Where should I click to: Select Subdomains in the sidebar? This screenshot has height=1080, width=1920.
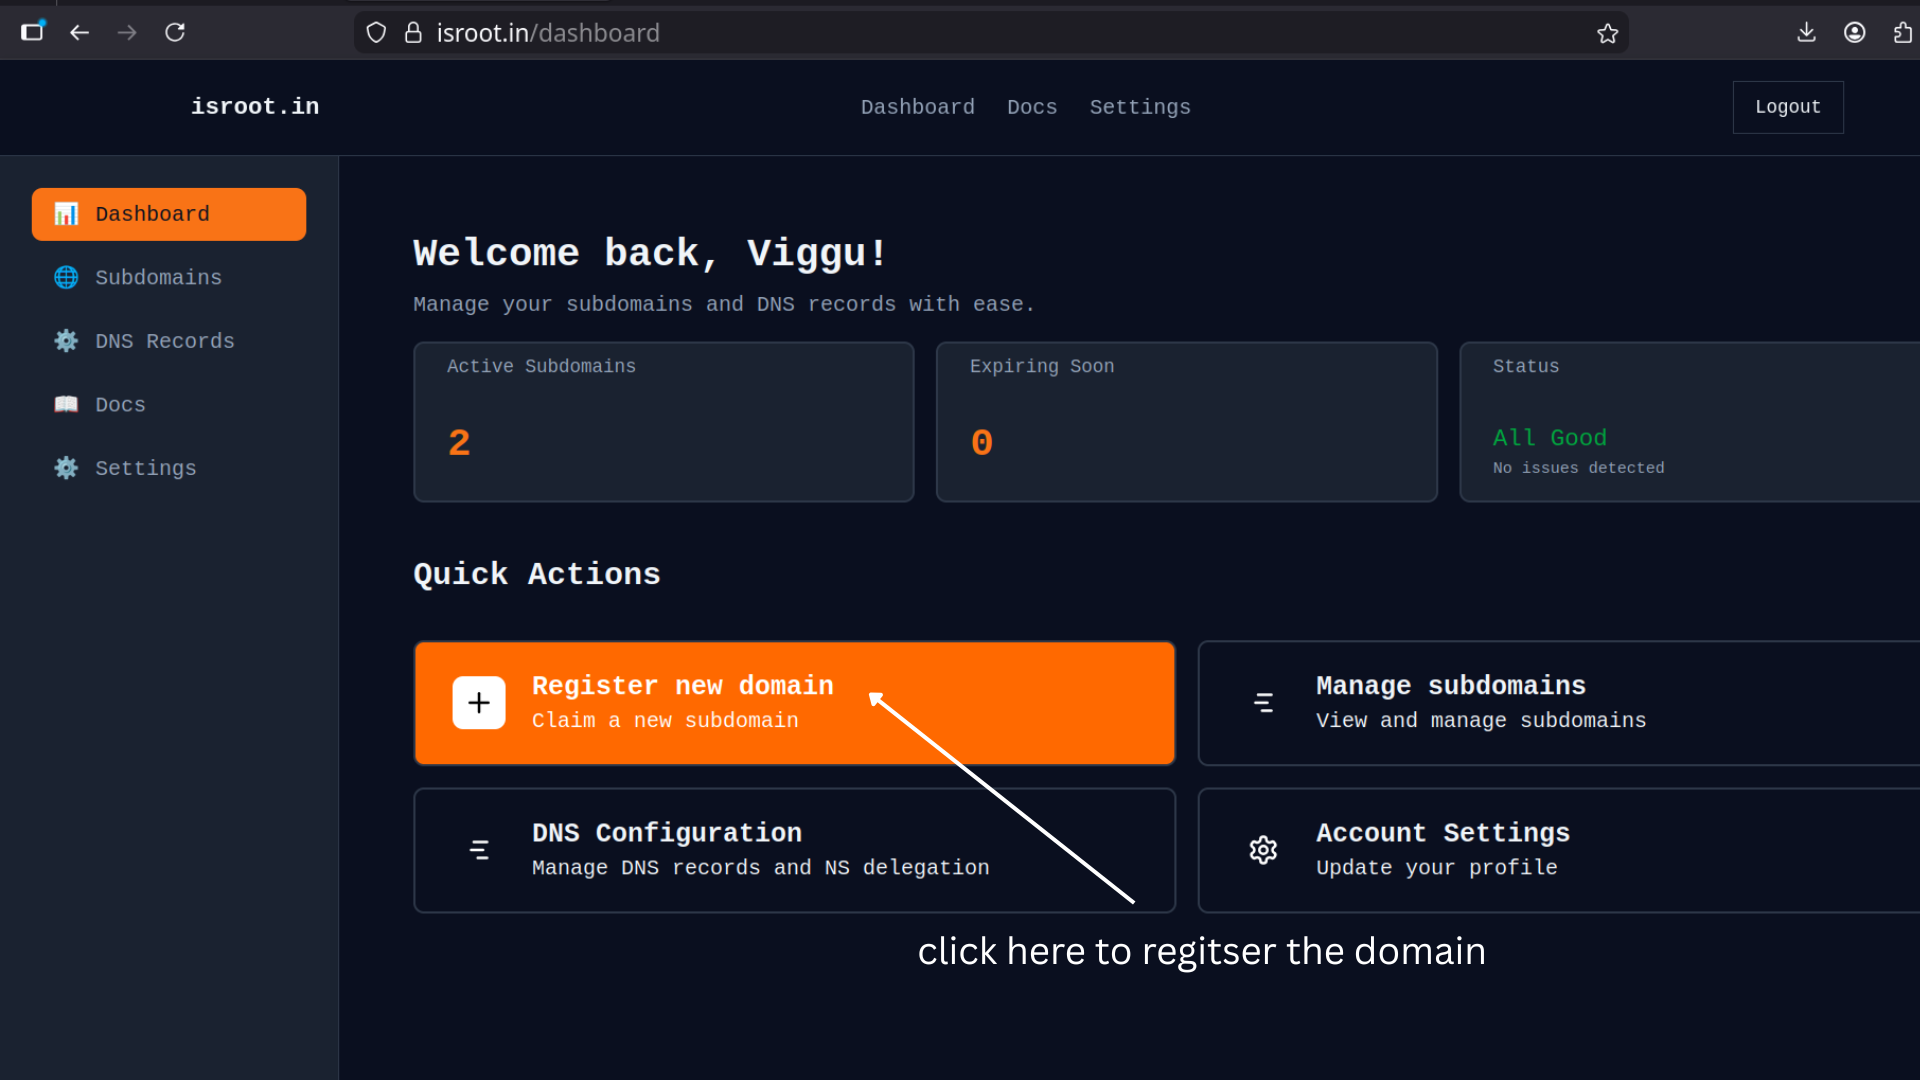tap(169, 277)
